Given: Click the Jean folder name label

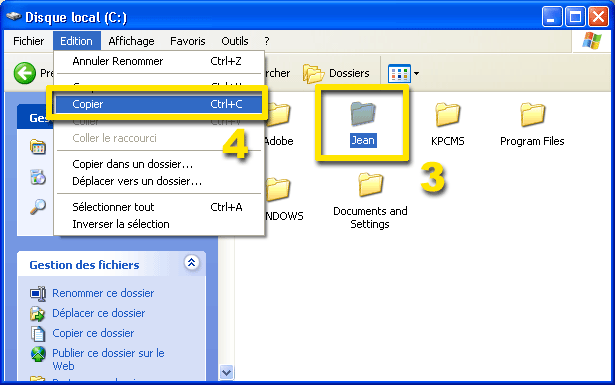Looking at the screenshot, I should 363,140.
